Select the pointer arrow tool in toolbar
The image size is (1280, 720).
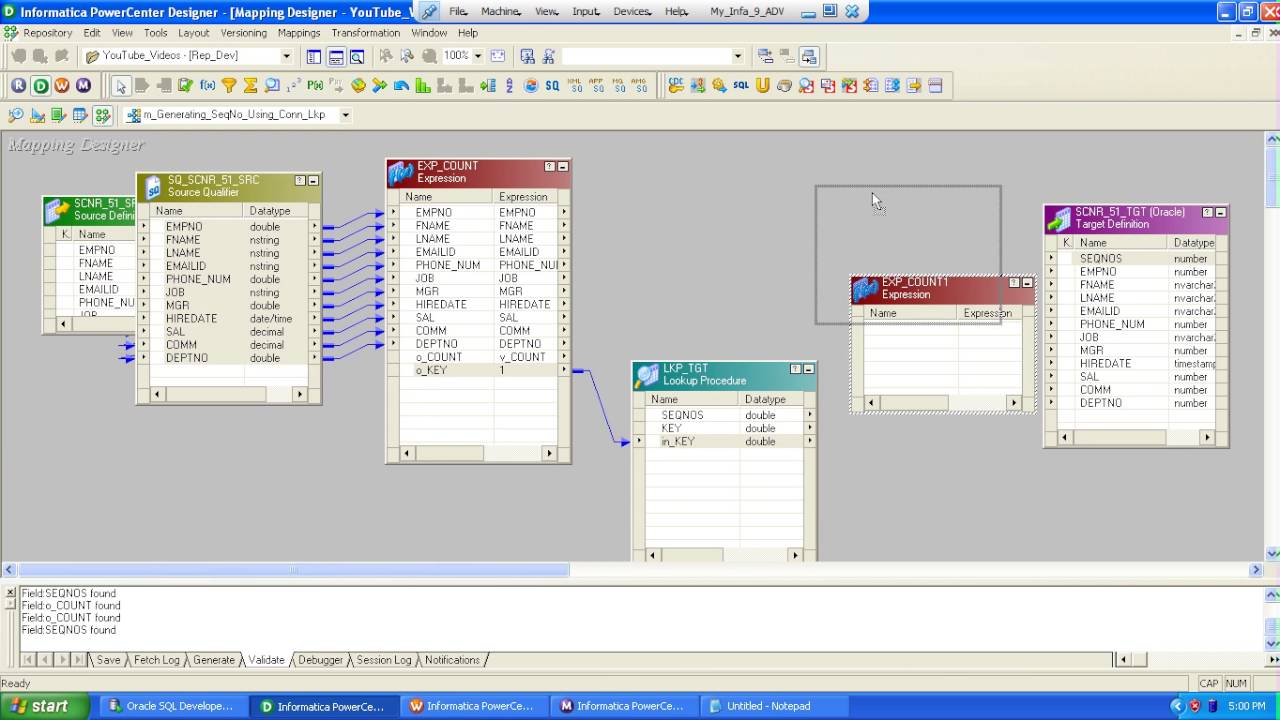point(121,86)
